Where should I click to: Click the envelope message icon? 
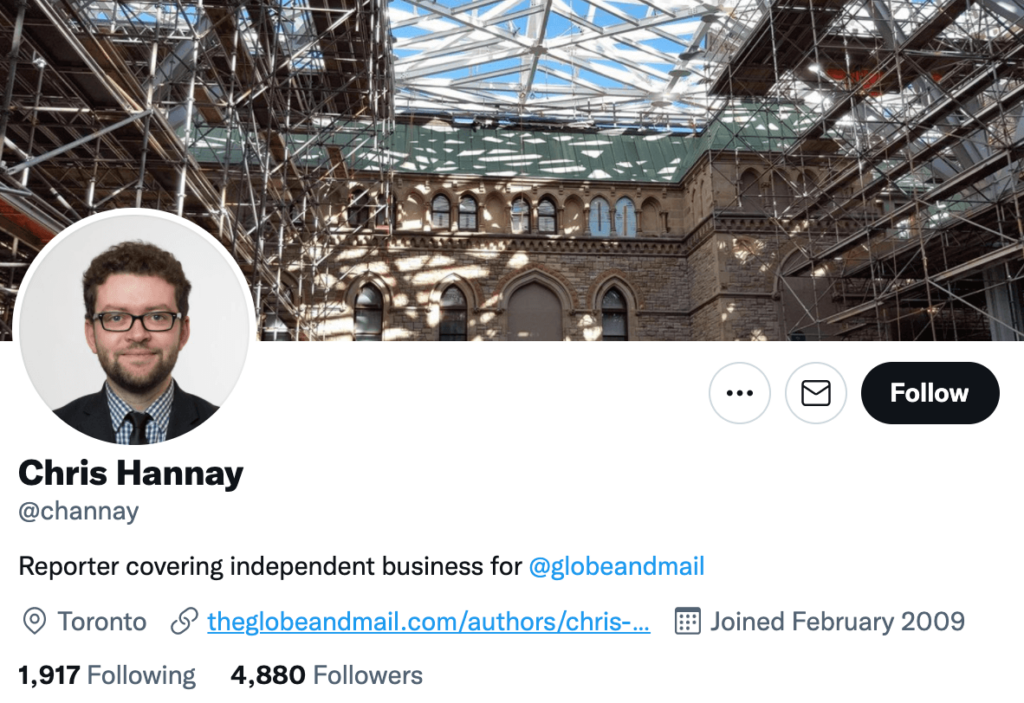816,393
